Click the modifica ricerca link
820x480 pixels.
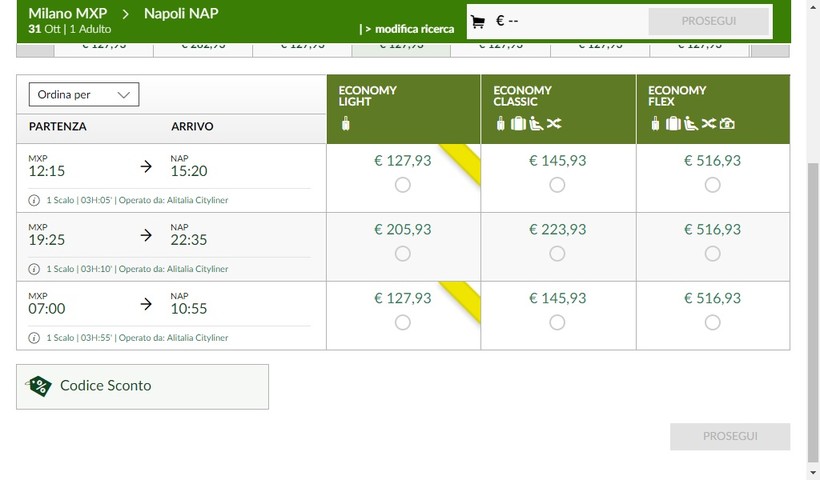pos(410,29)
